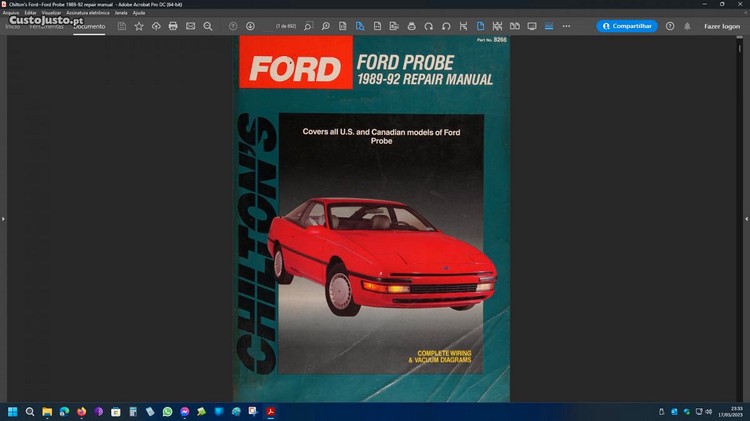Bookmark document with the star icon
750x421 pixels.
point(139,26)
